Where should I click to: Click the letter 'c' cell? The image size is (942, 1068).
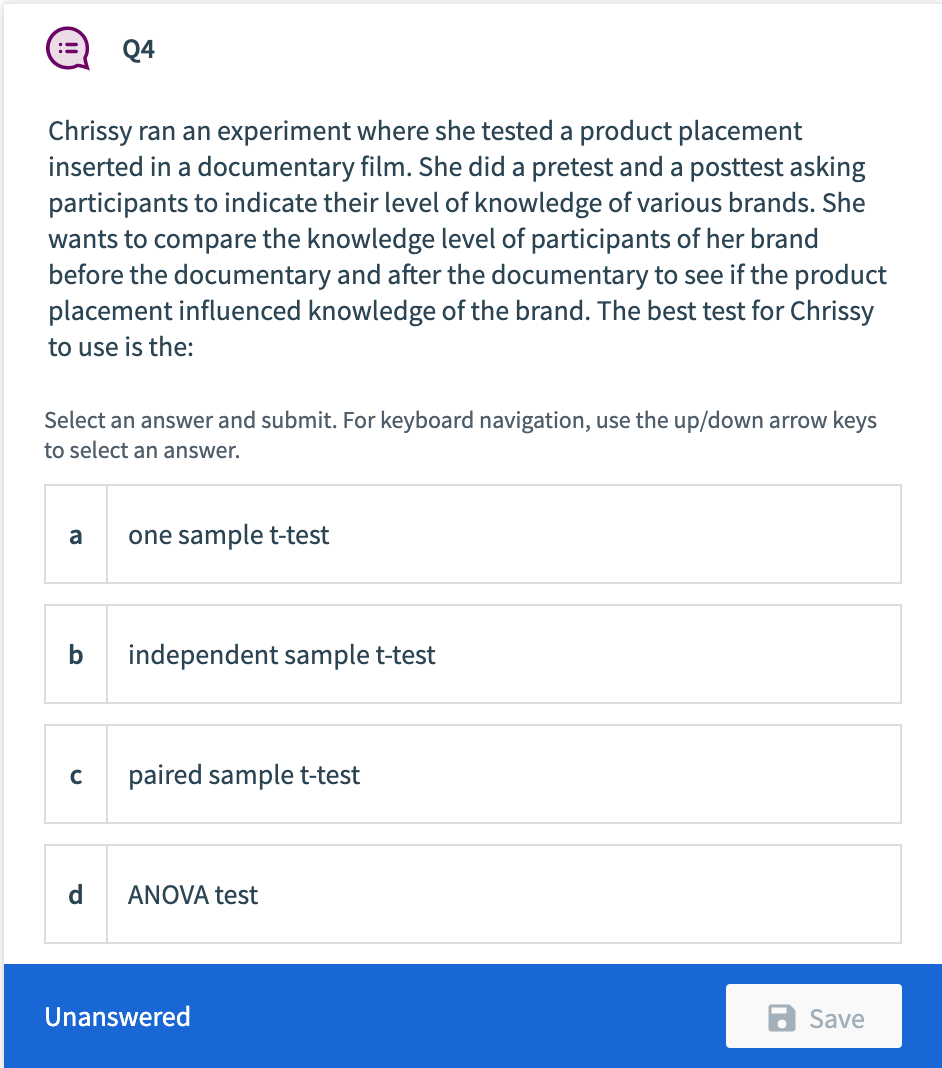pyautogui.click(x=75, y=774)
